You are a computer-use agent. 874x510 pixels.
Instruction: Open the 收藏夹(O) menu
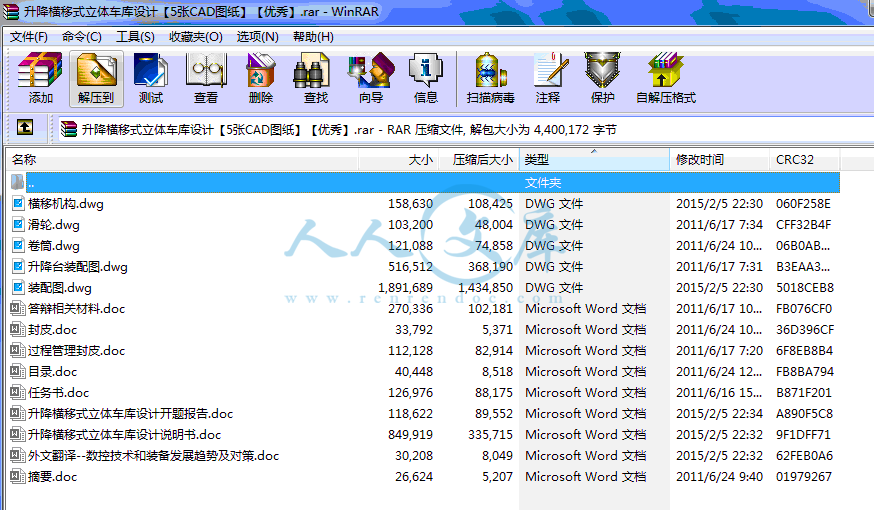coord(196,37)
